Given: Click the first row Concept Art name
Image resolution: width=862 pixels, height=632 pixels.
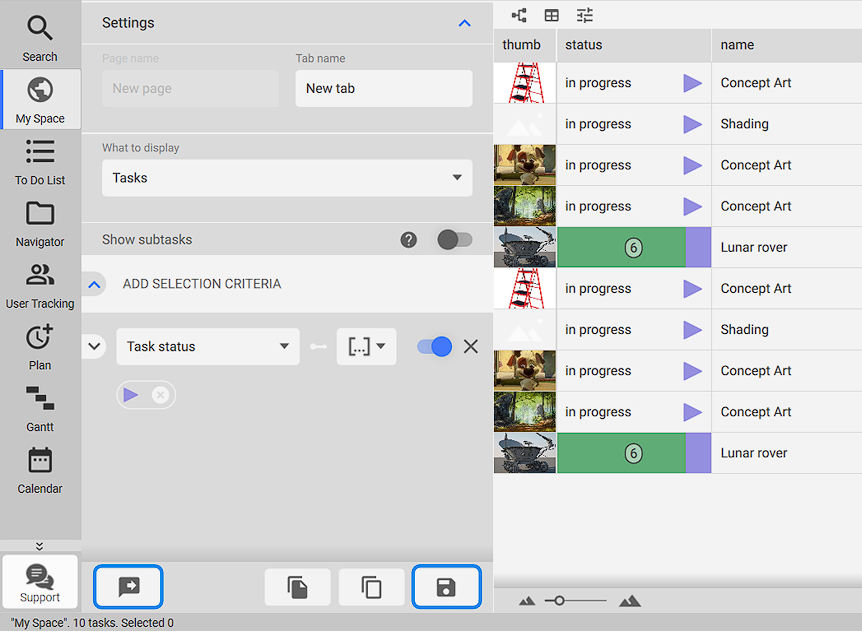Looking at the screenshot, I should pyautogui.click(x=755, y=83).
